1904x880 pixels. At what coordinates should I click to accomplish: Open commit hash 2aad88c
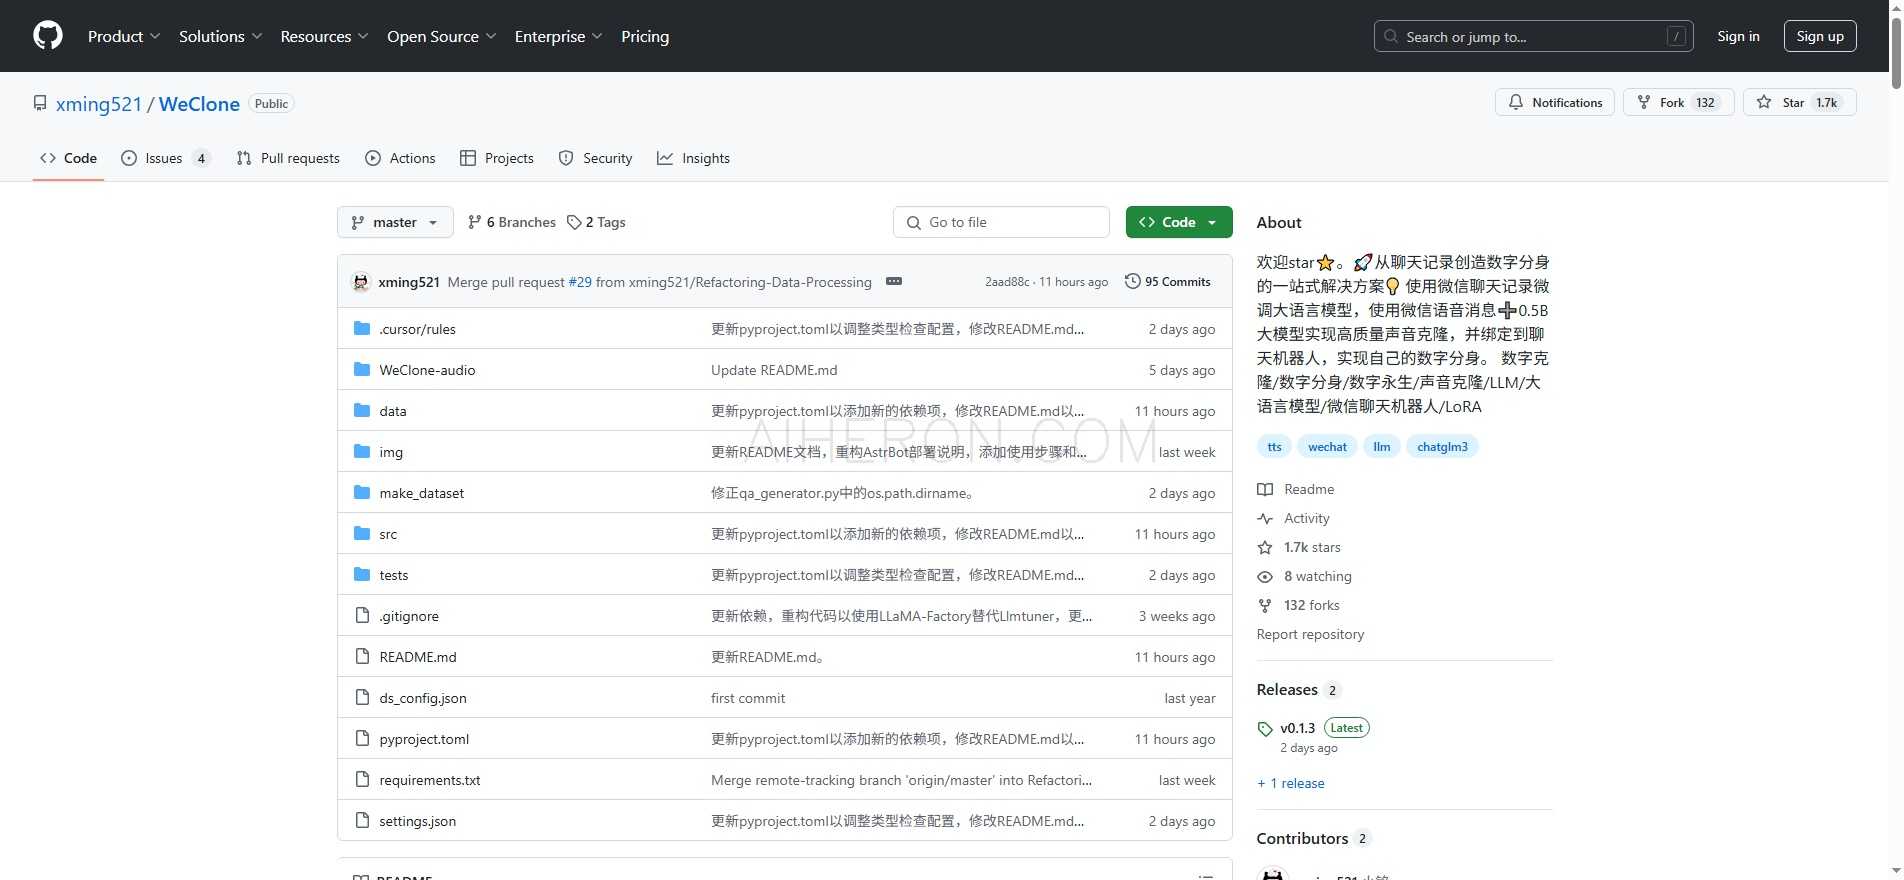coord(1007,282)
